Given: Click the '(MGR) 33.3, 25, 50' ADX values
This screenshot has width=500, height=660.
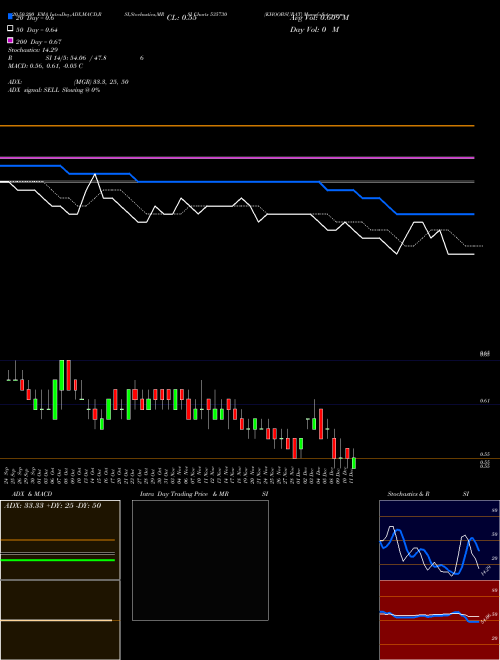Looking at the screenshot, I should [x=101, y=82].
